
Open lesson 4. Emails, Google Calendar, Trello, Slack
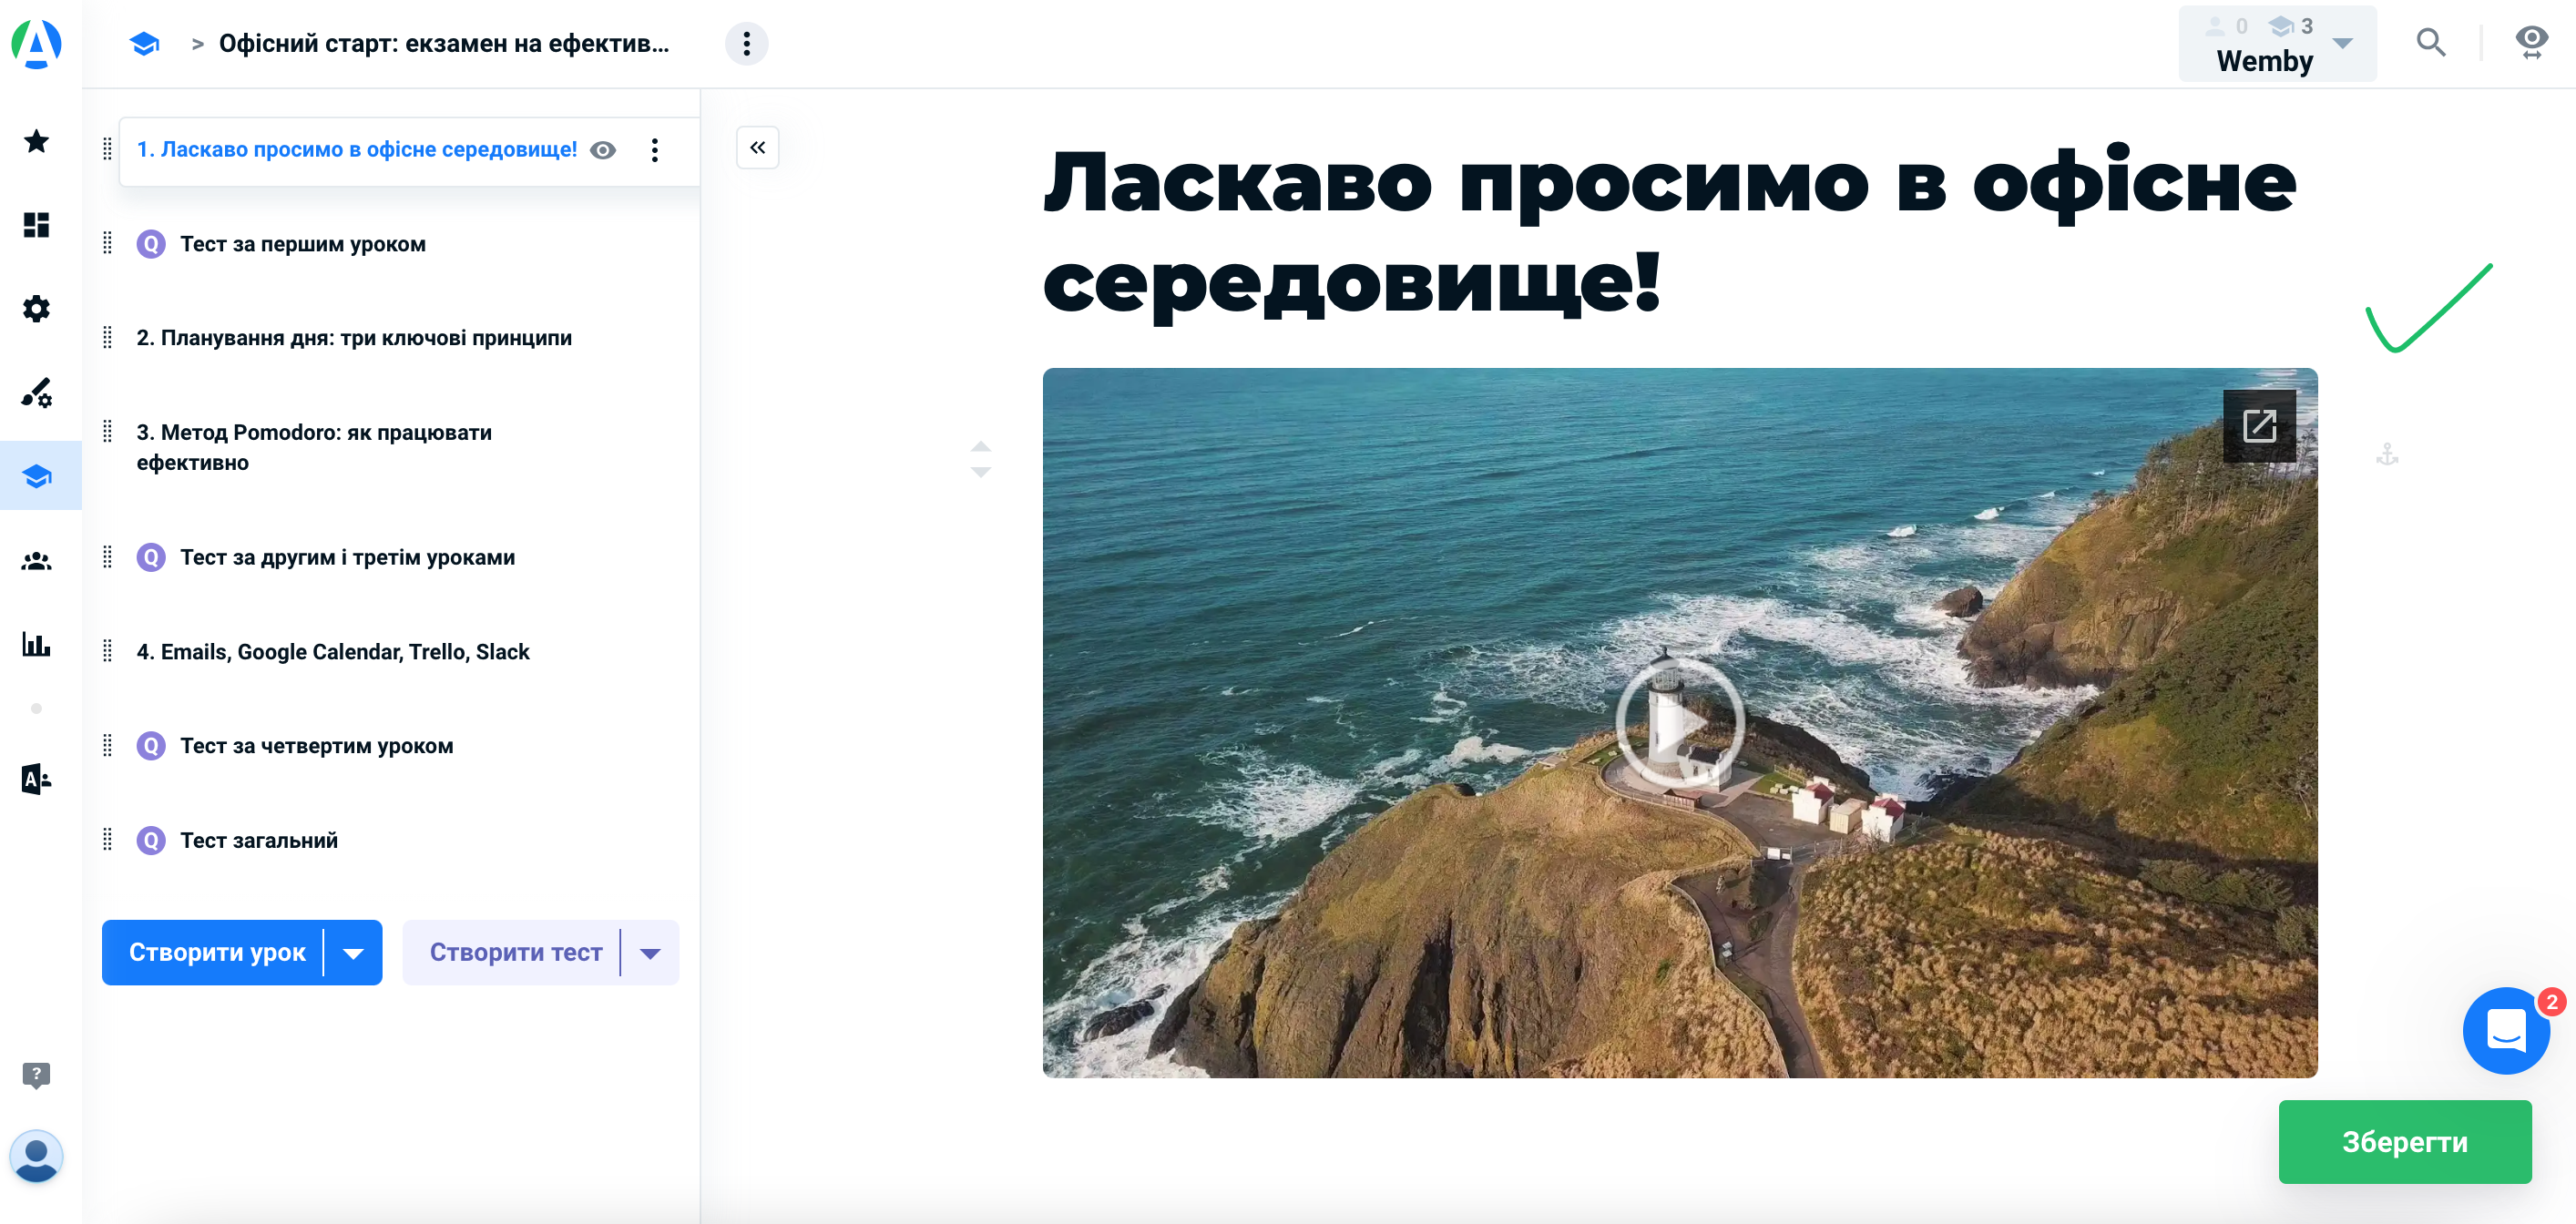(x=333, y=652)
